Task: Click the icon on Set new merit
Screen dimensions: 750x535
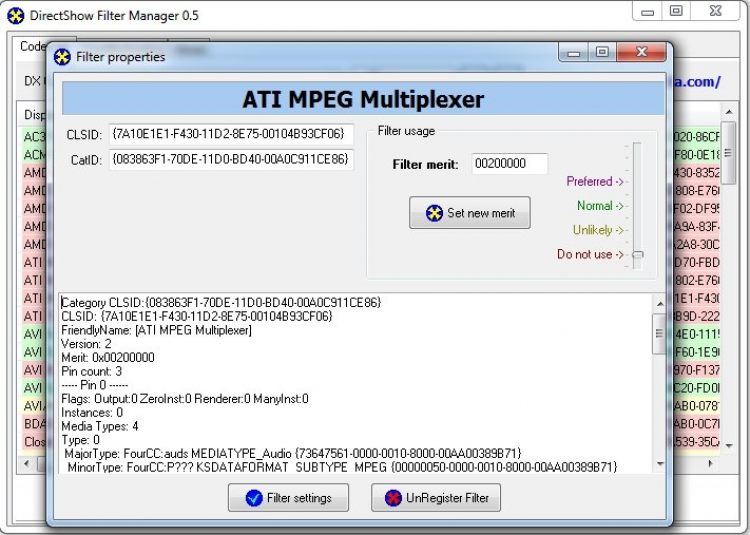Action: click(434, 213)
